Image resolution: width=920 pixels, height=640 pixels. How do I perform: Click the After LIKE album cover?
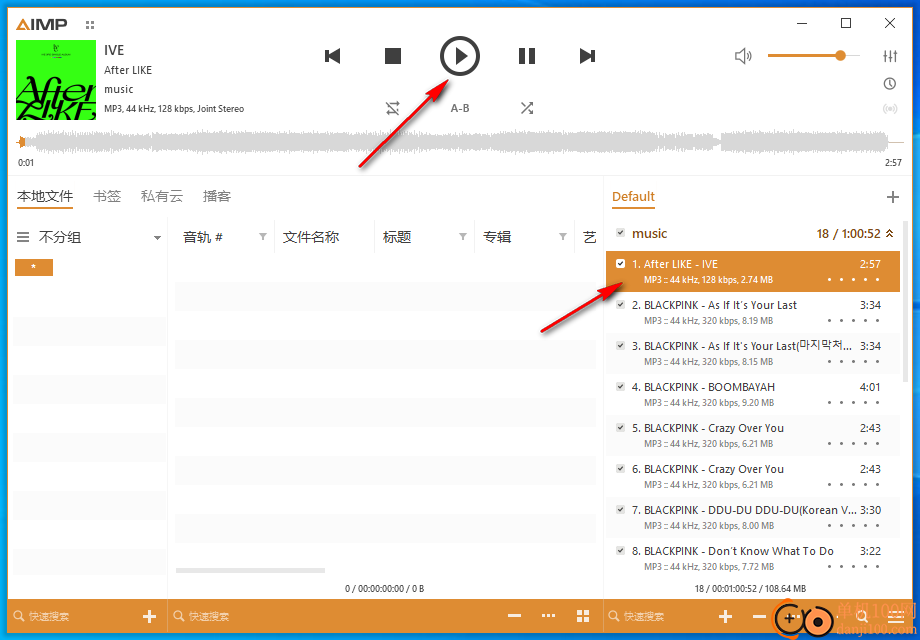pyautogui.click(x=56, y=80)
